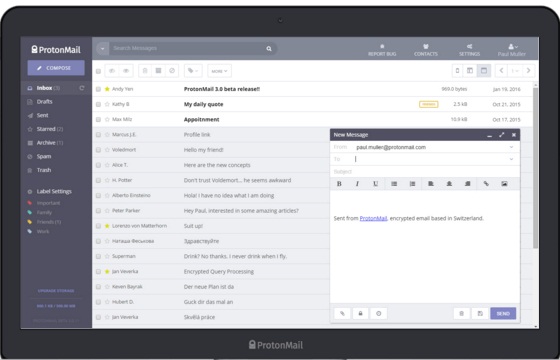
Task: Open Settings in the top bar
Action: [469, 50]
